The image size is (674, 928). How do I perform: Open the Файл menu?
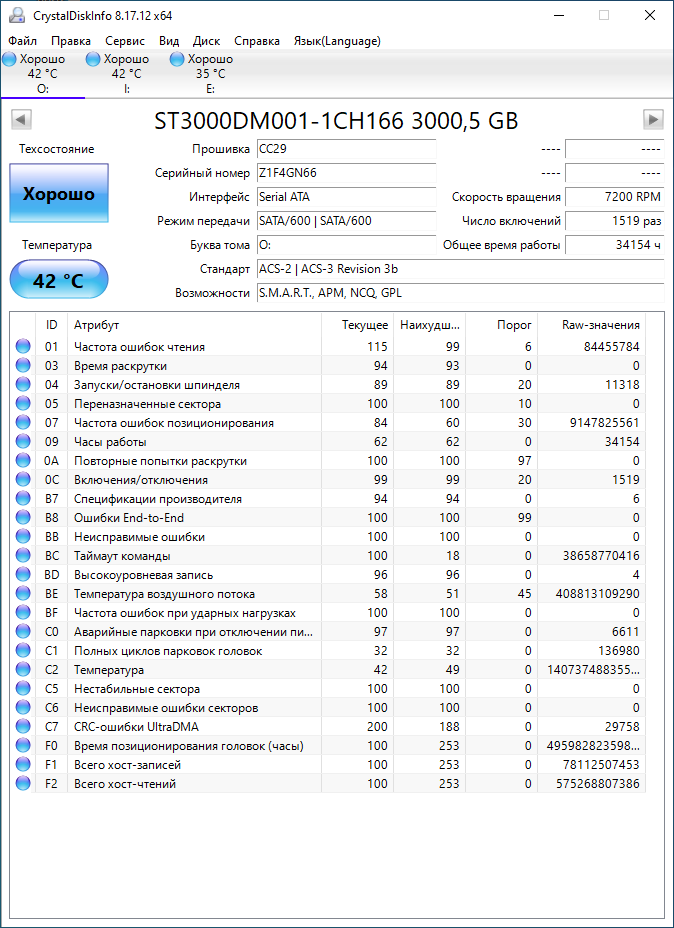23,41
